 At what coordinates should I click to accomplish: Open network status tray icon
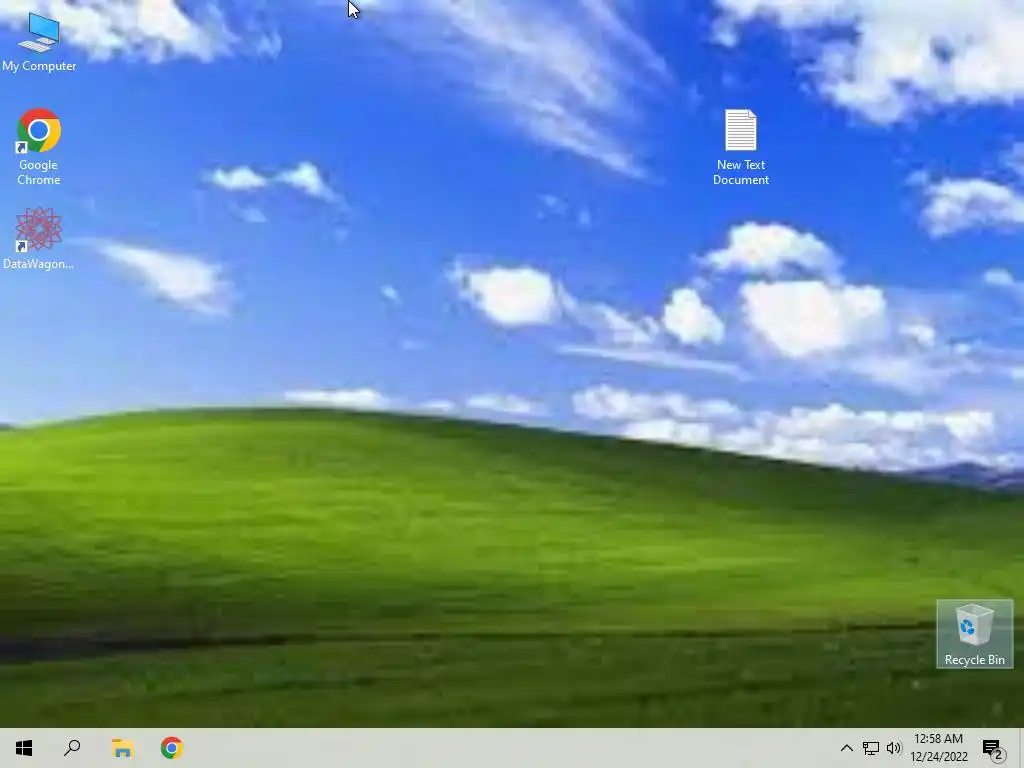[871, 748]
